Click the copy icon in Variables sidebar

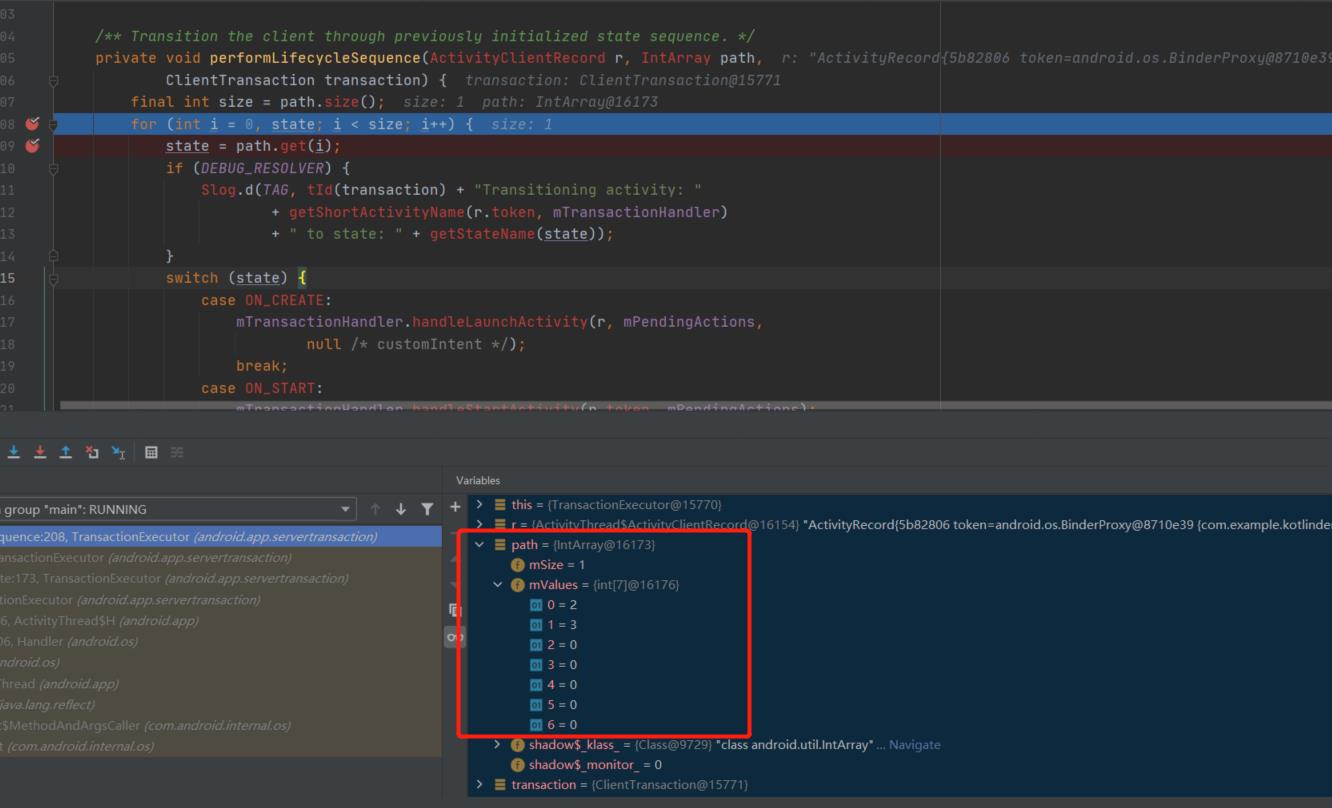pos(455,610)
